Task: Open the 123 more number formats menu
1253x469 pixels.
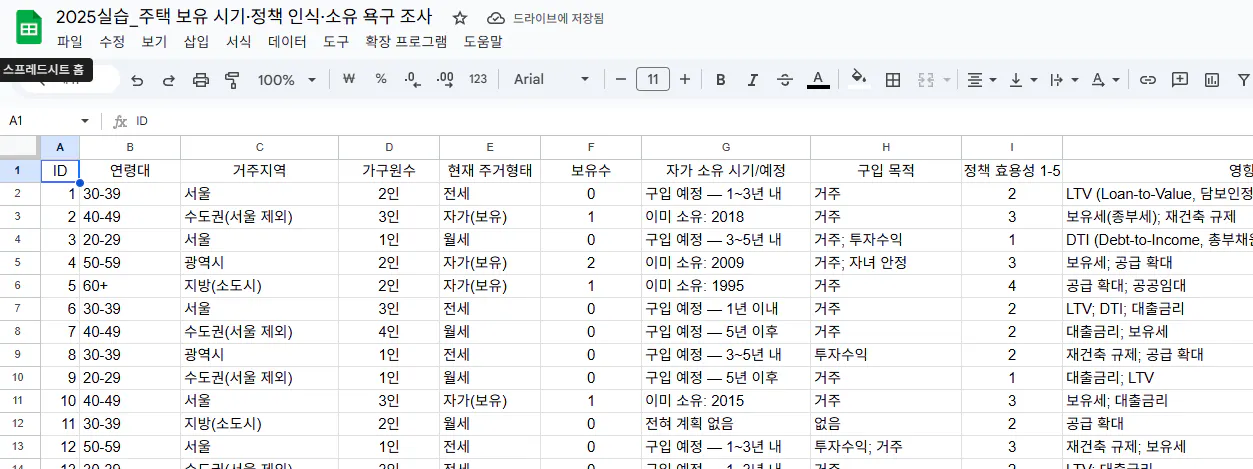Action: click(478, 79)
